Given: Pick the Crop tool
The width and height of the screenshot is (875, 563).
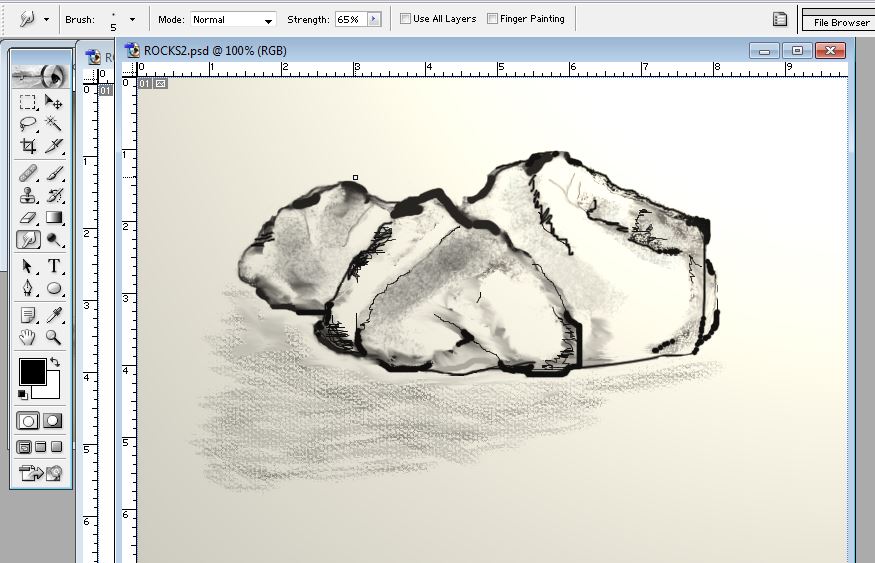Looking at the screenshot, I should click(x=28, y=146).
